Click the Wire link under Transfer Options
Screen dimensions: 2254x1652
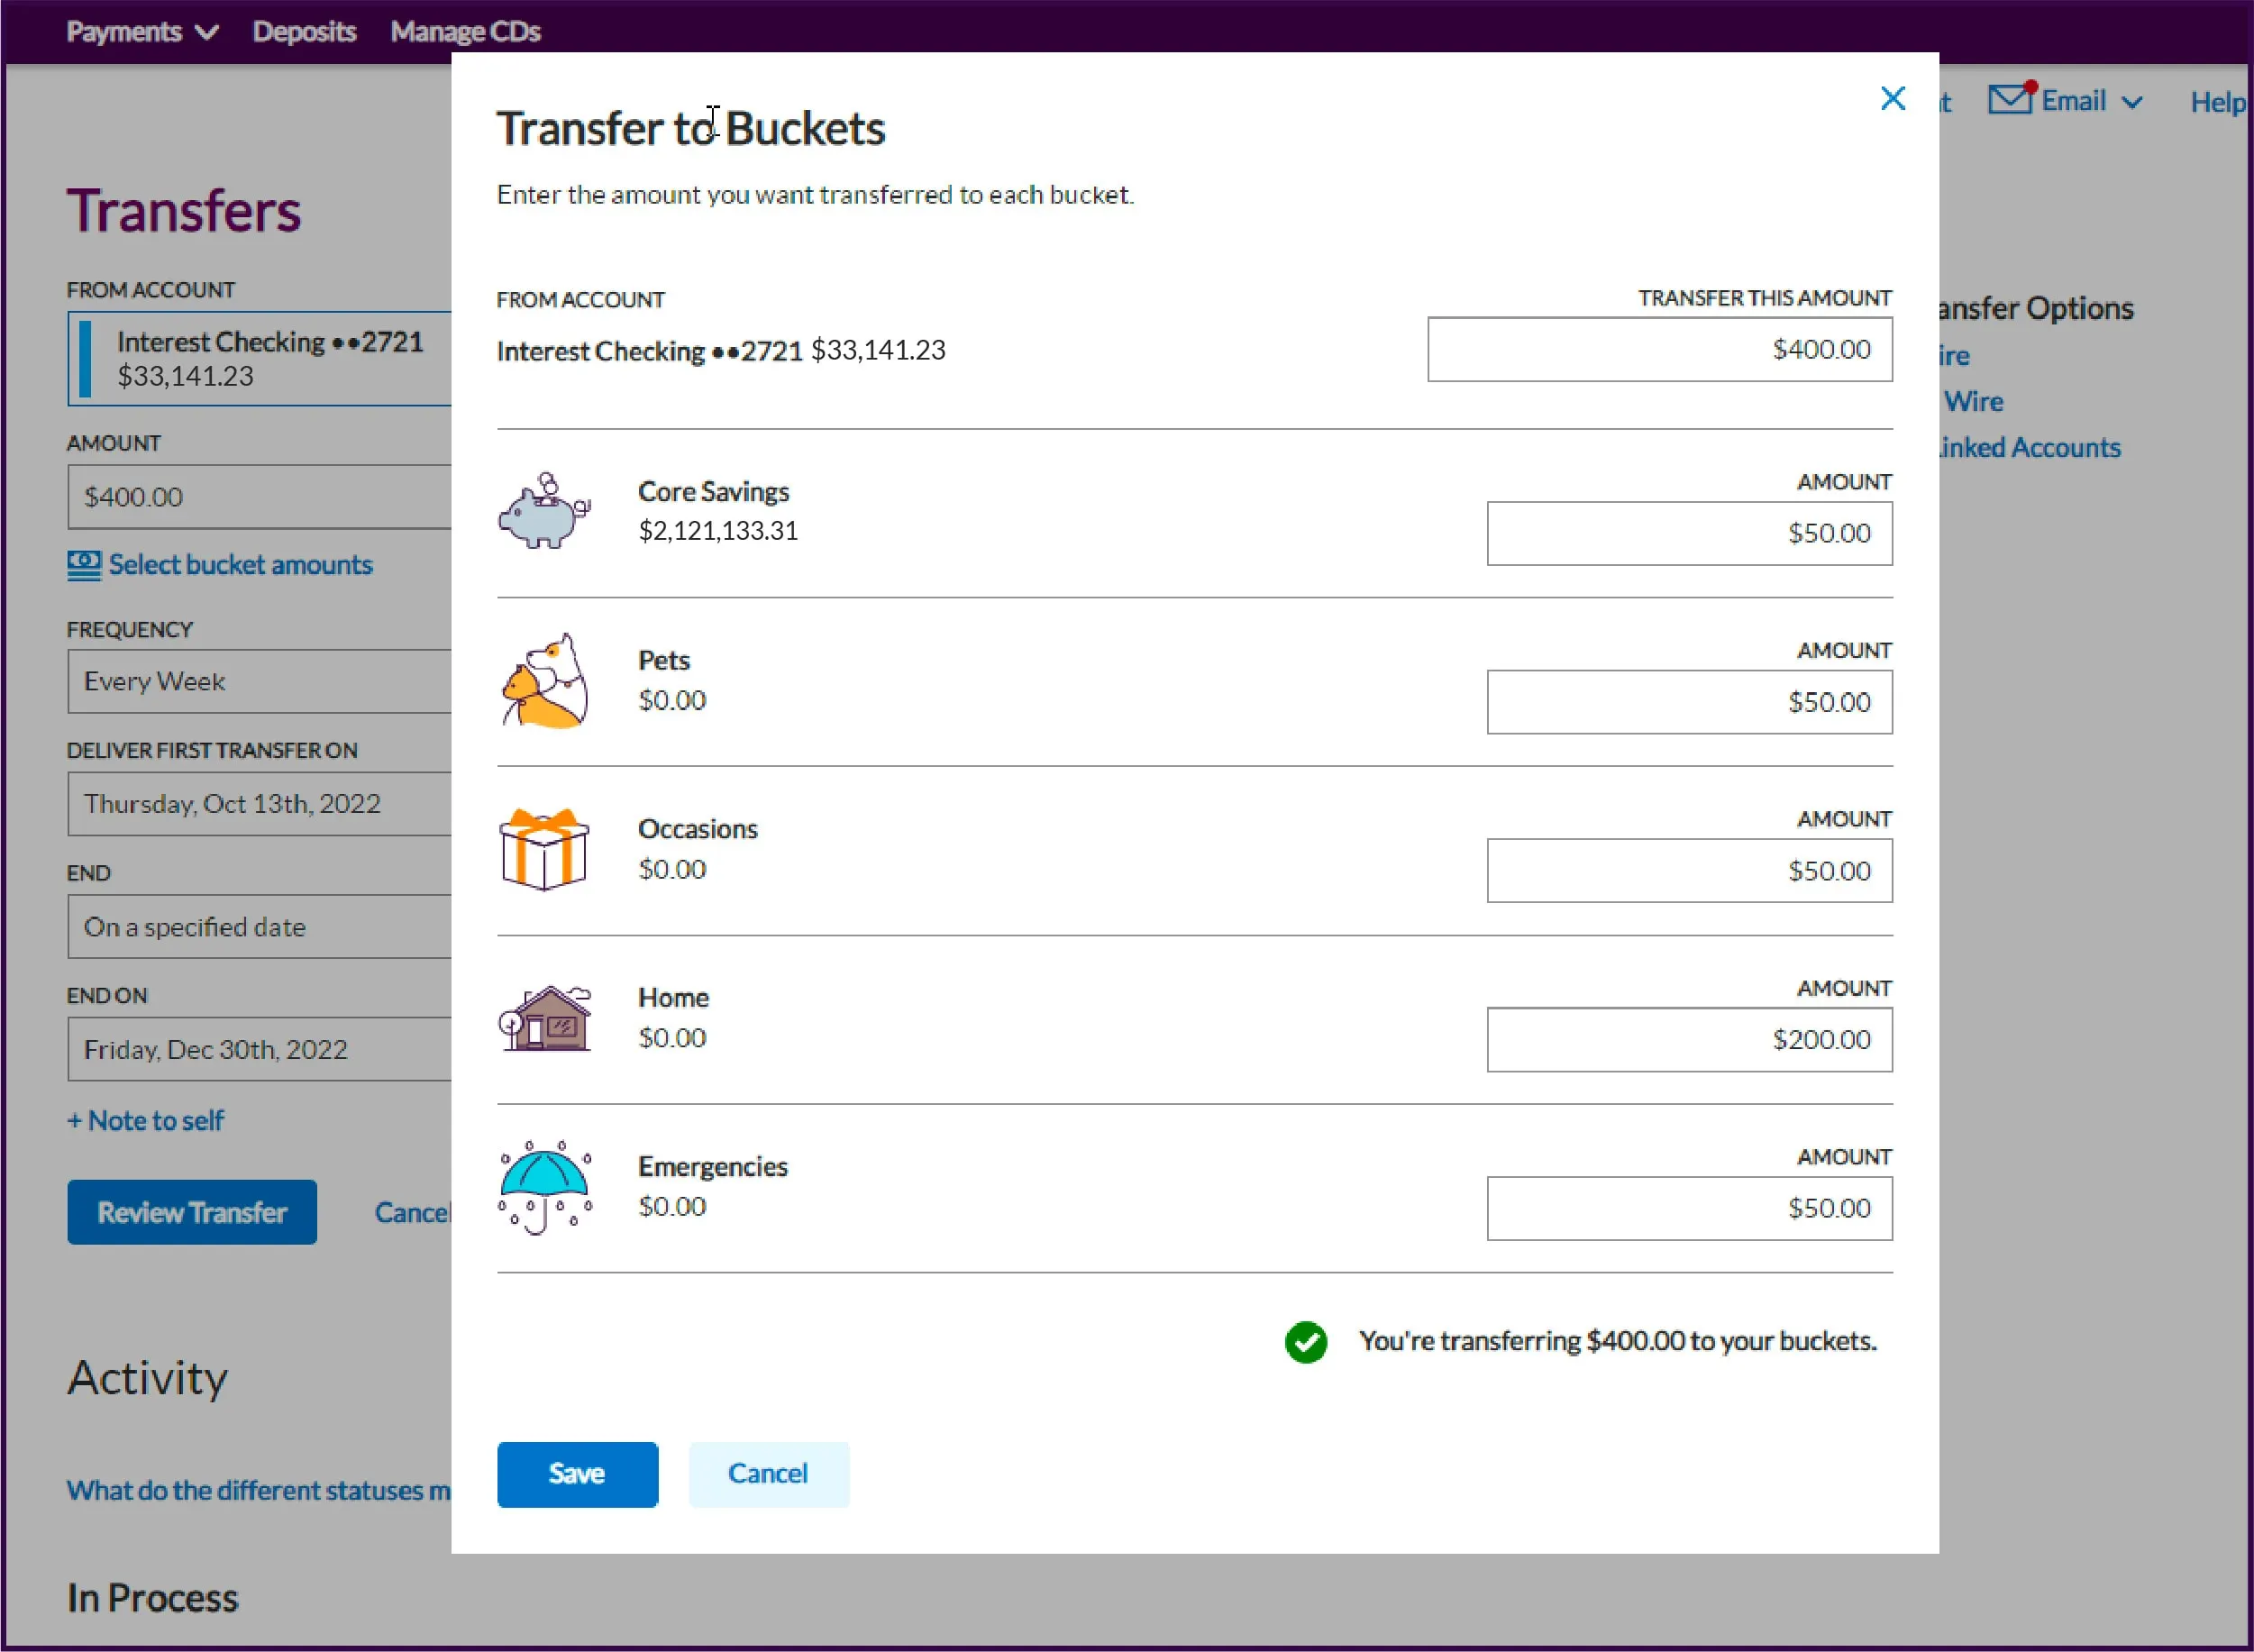click(x=1973, y=402)
